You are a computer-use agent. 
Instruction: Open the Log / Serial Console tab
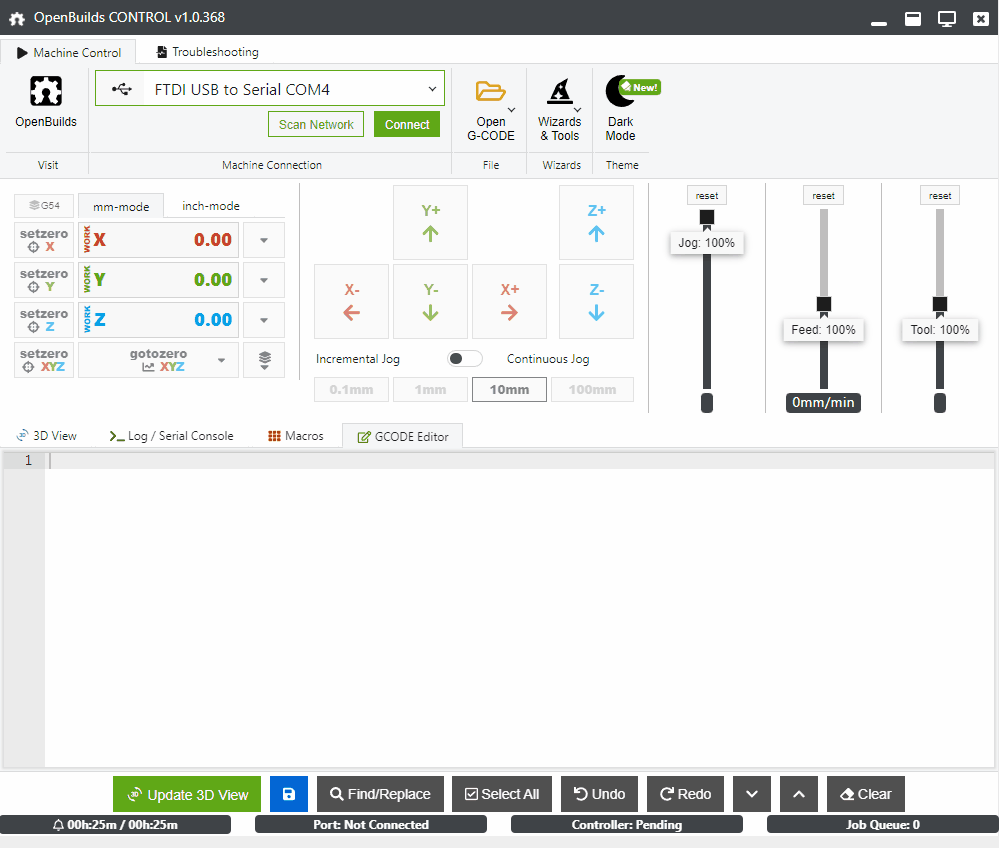[x=171, y=436]
